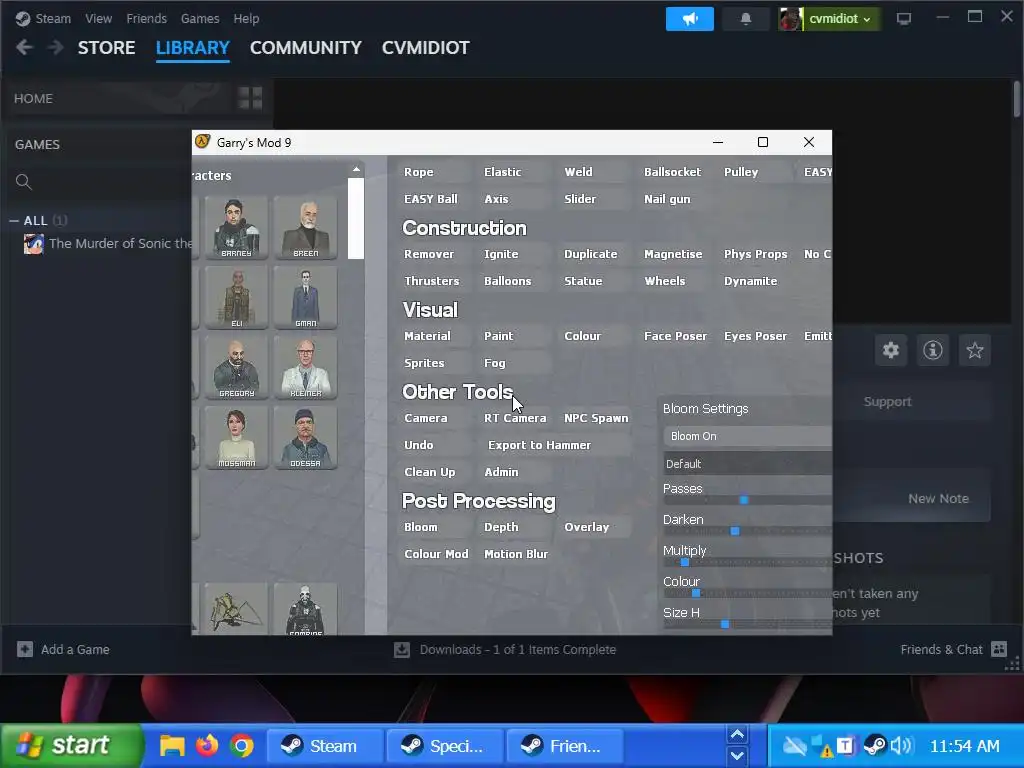Click the character list scroll up arrow
Viewport: 1024px width, 768px height.
[x=356, y=170]
